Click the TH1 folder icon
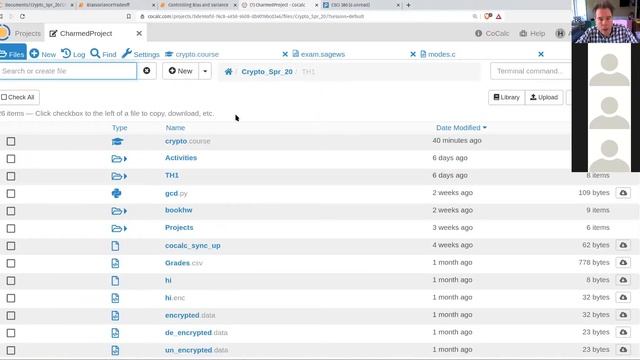The width and height of the screenshot is (640, 360). tap(119, 176)
